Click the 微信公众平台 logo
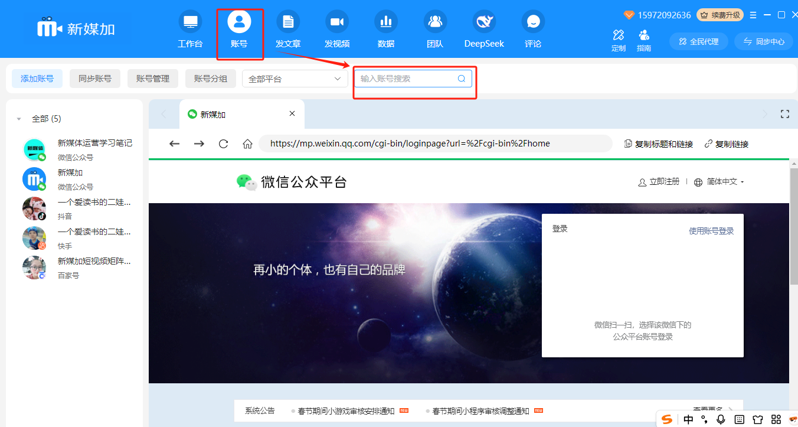The image size is (798, 427). (292, 182)
